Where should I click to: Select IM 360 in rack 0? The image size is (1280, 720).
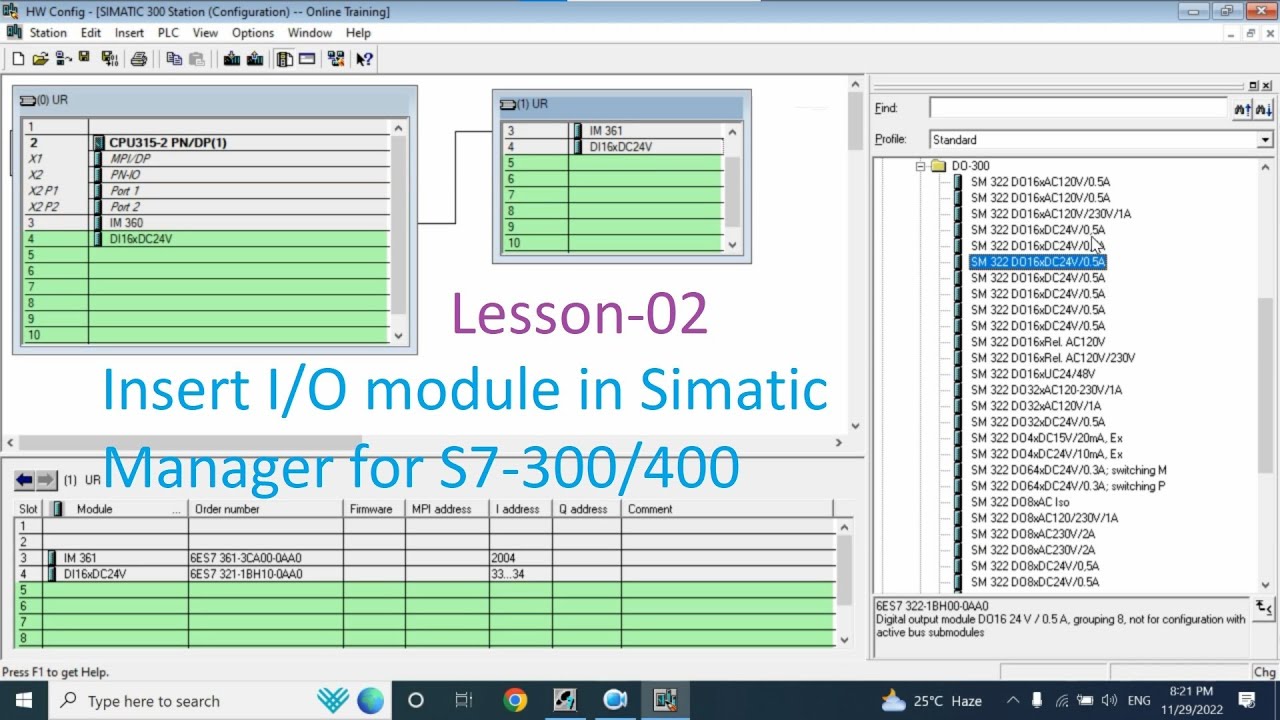(125, 223)
